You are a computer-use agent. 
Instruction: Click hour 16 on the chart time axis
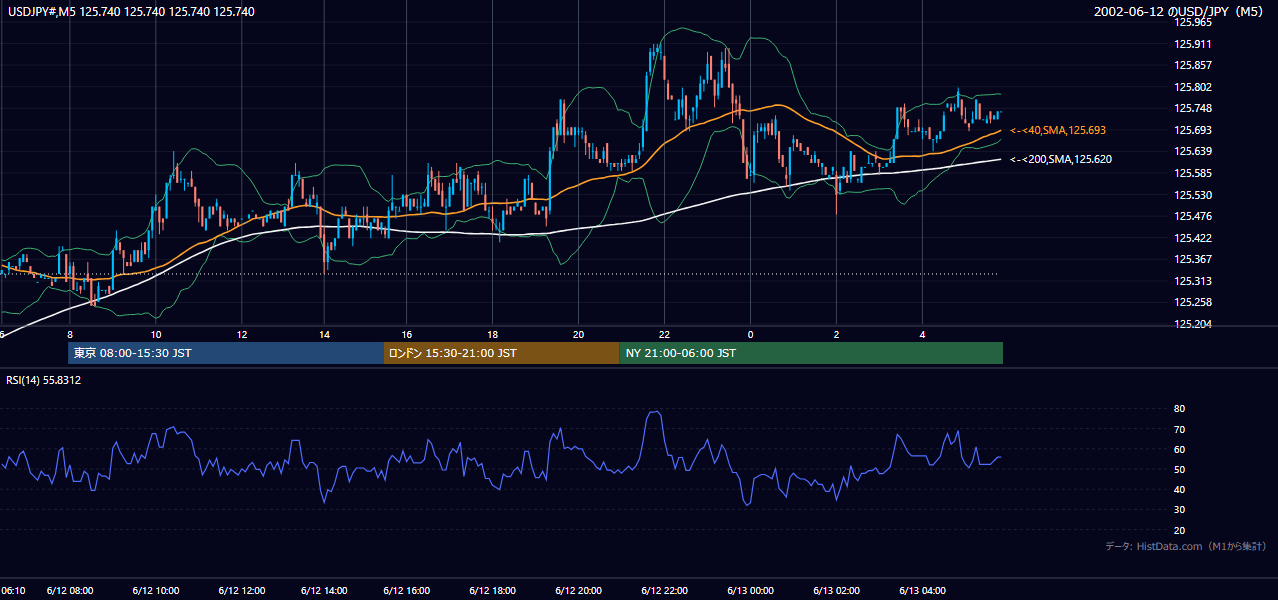click(x=407, y=334)
